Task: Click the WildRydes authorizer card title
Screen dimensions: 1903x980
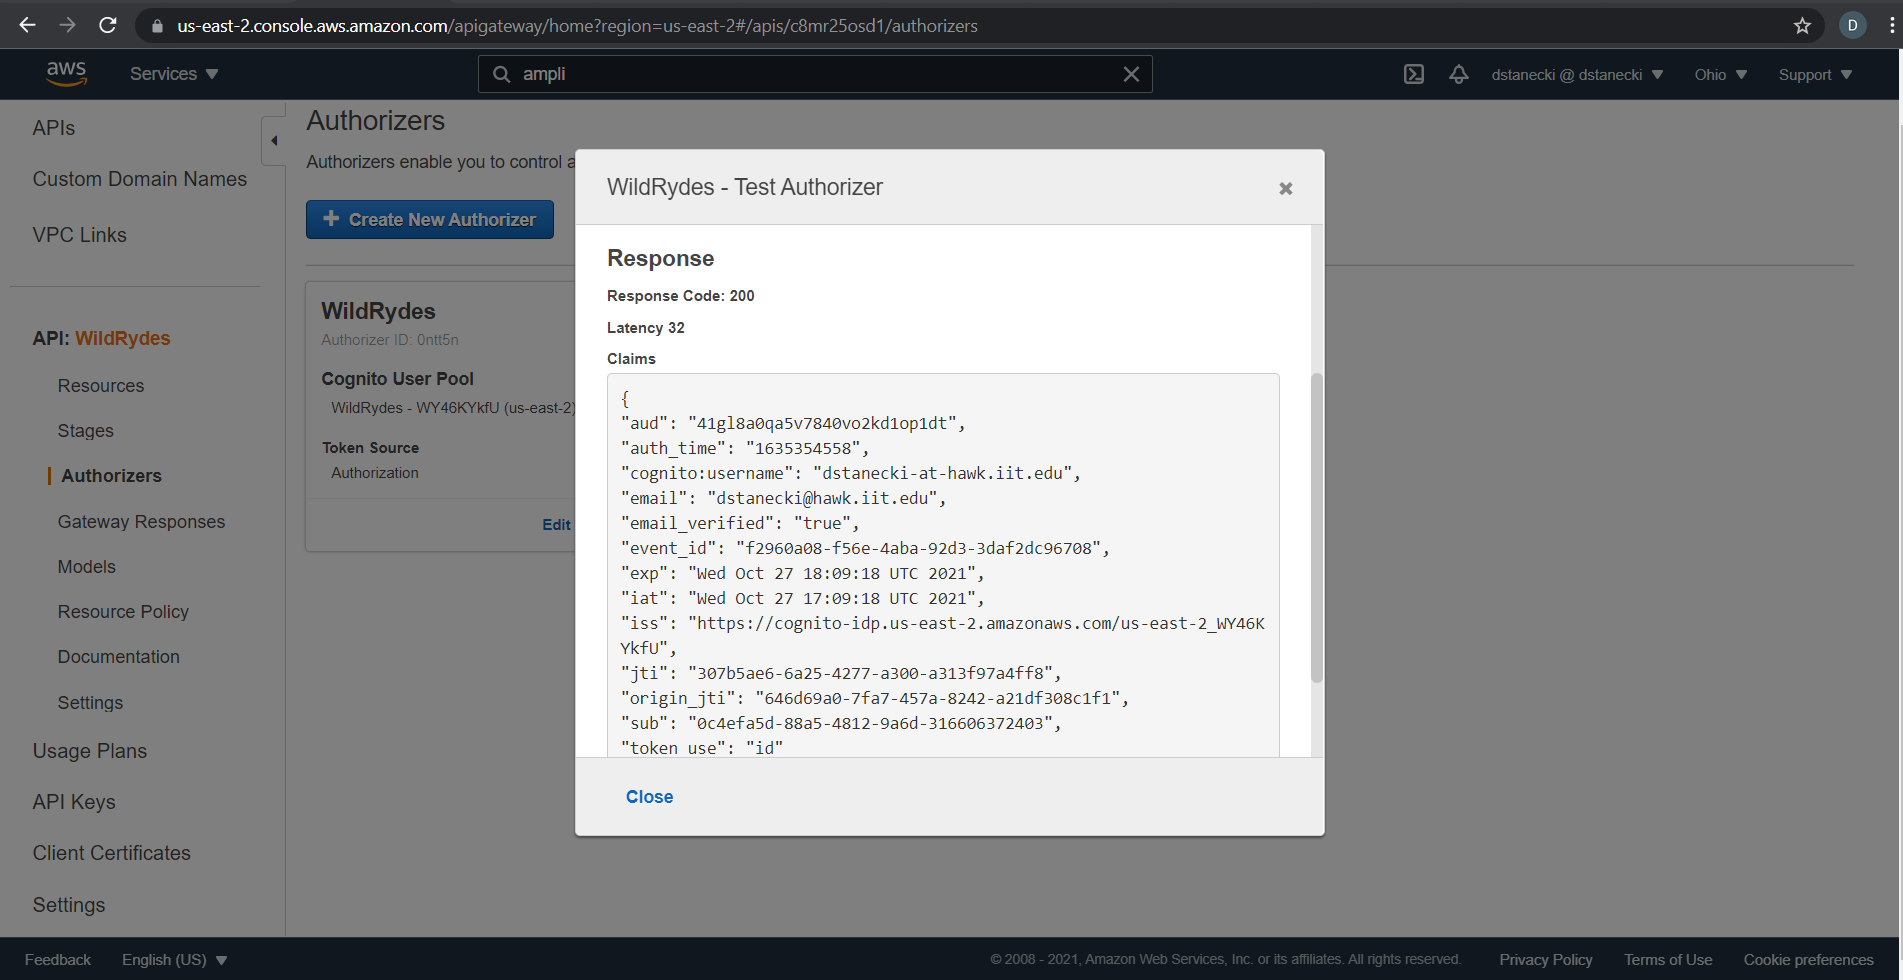Action: pos(378,311)
